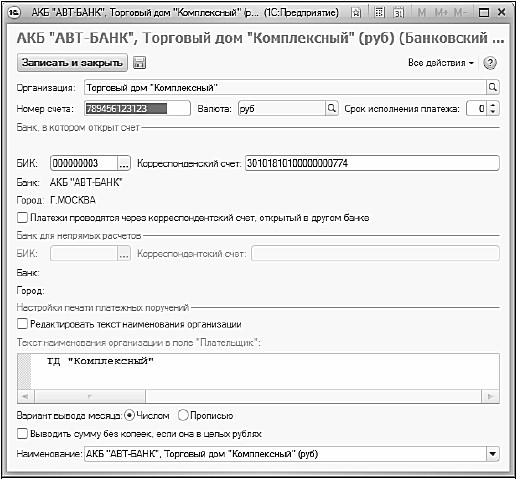
Task: Open БИК selection ellipsis for main bank
Action: click(x=124, y=163)
